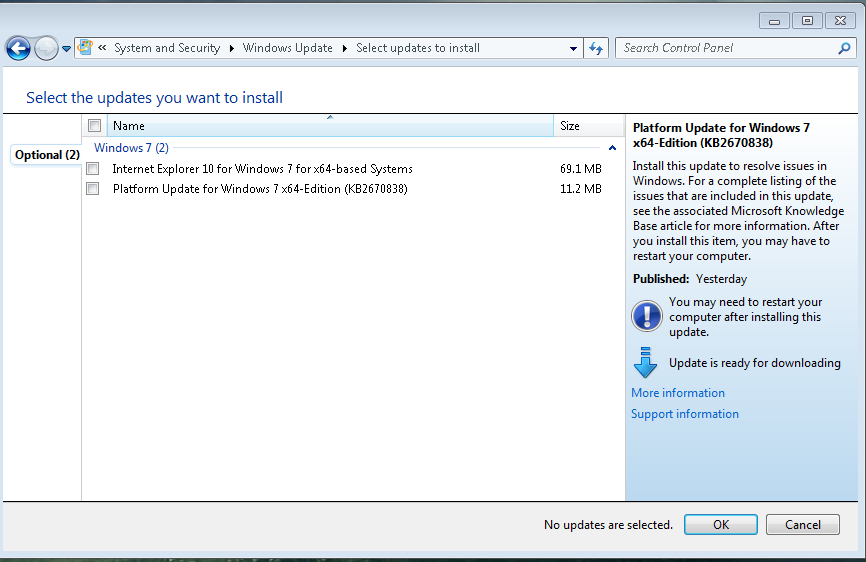Open the recent pages dropdown arrow
This screenshot has width=866, height=562.
point(66,49)
